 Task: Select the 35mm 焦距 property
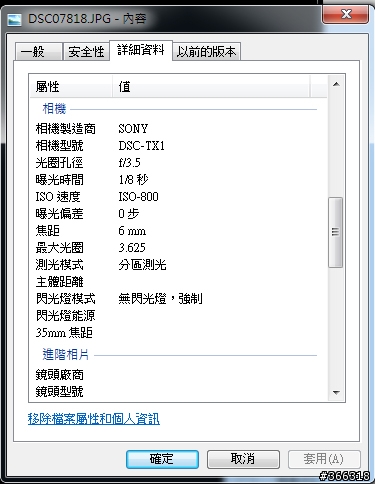[64, 333]
